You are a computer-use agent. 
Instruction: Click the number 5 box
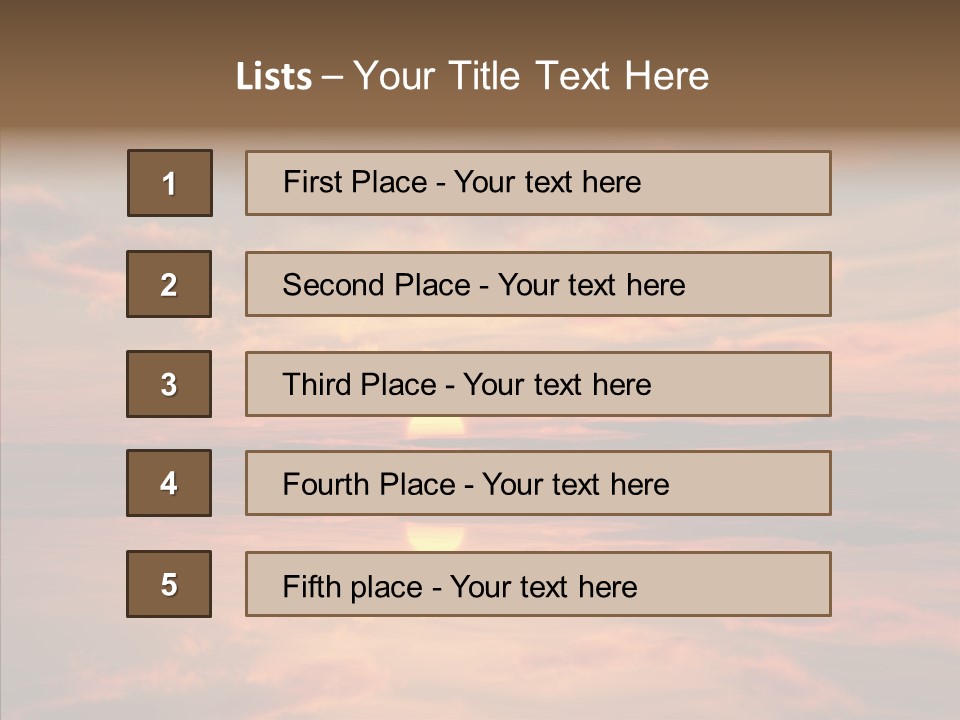point(169,584)
